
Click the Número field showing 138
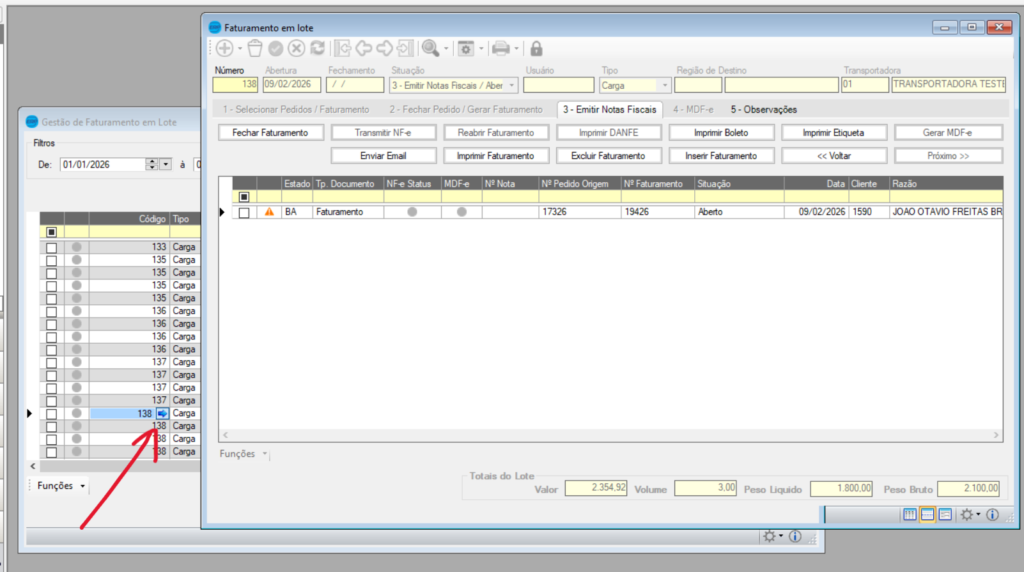pos(235,86)
